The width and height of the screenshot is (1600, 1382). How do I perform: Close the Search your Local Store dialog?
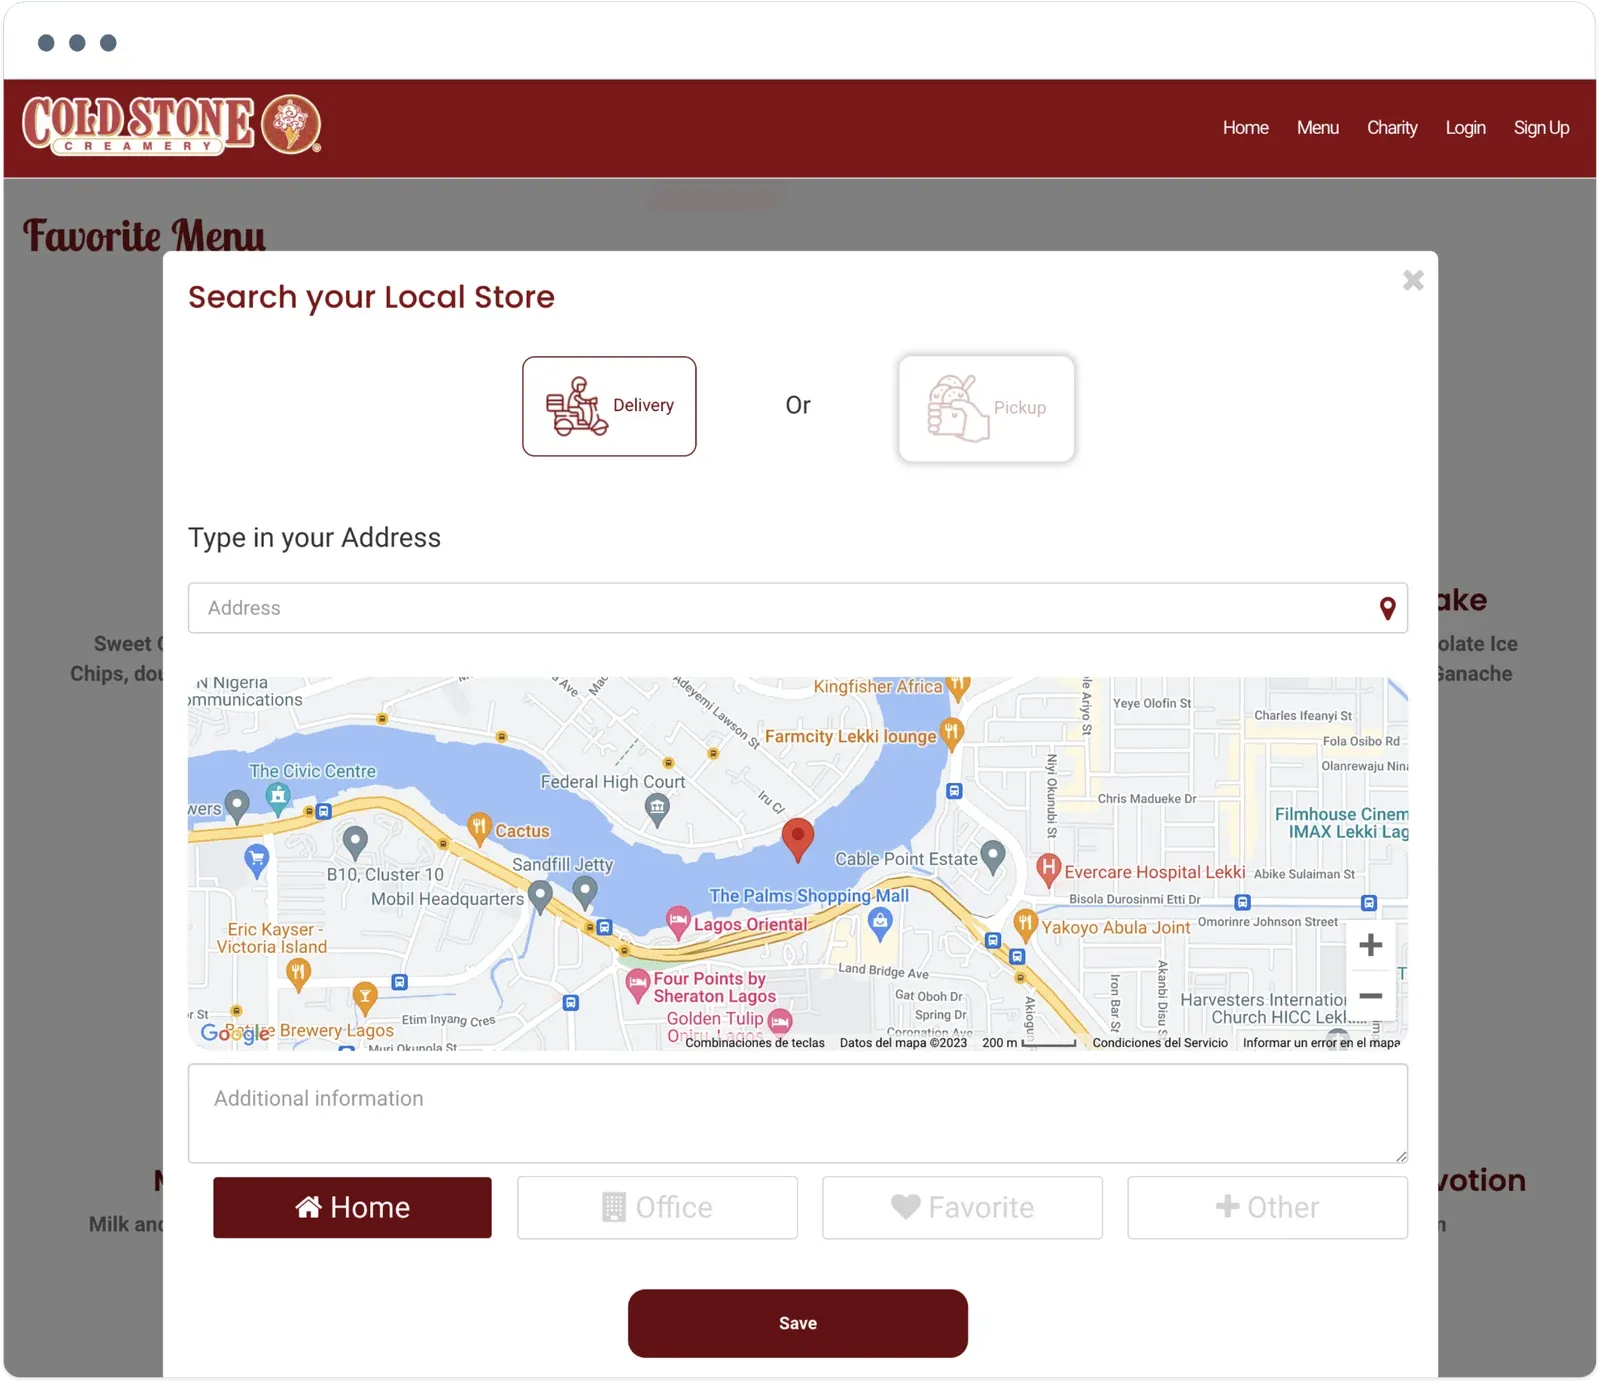[x=1413, y=280]
